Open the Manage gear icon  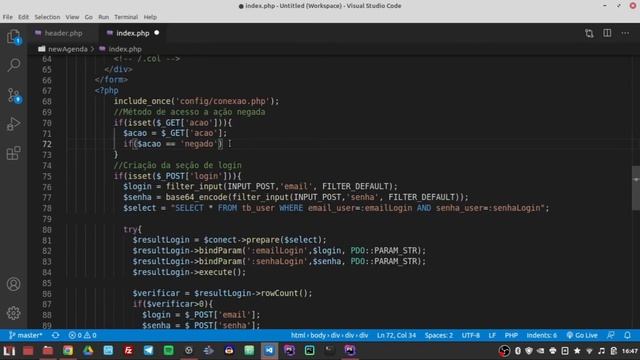pos(13,313)
